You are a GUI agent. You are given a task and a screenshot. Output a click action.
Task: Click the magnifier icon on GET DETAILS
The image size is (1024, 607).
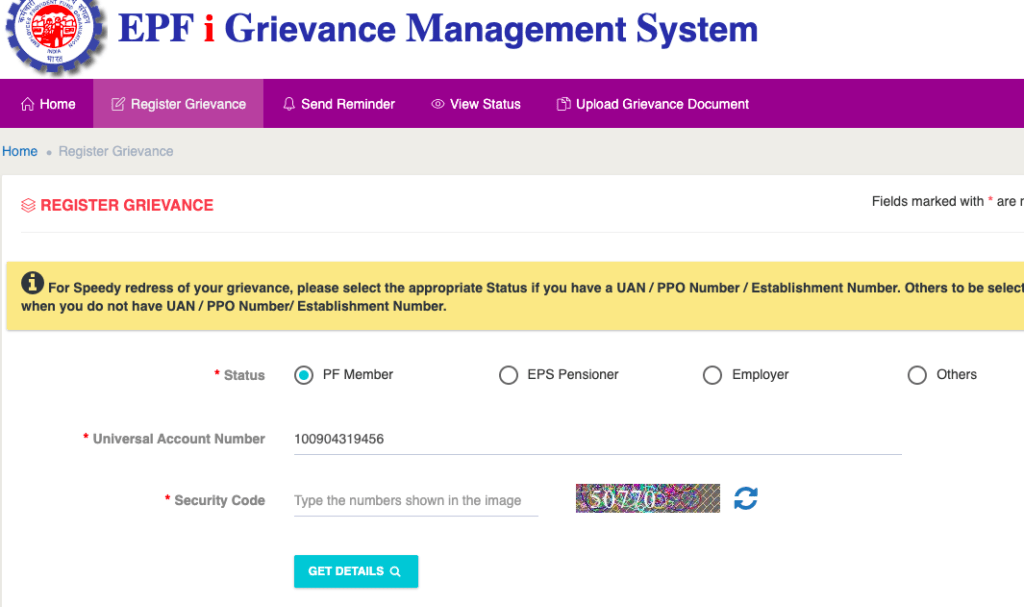click(x=395, y=572)
